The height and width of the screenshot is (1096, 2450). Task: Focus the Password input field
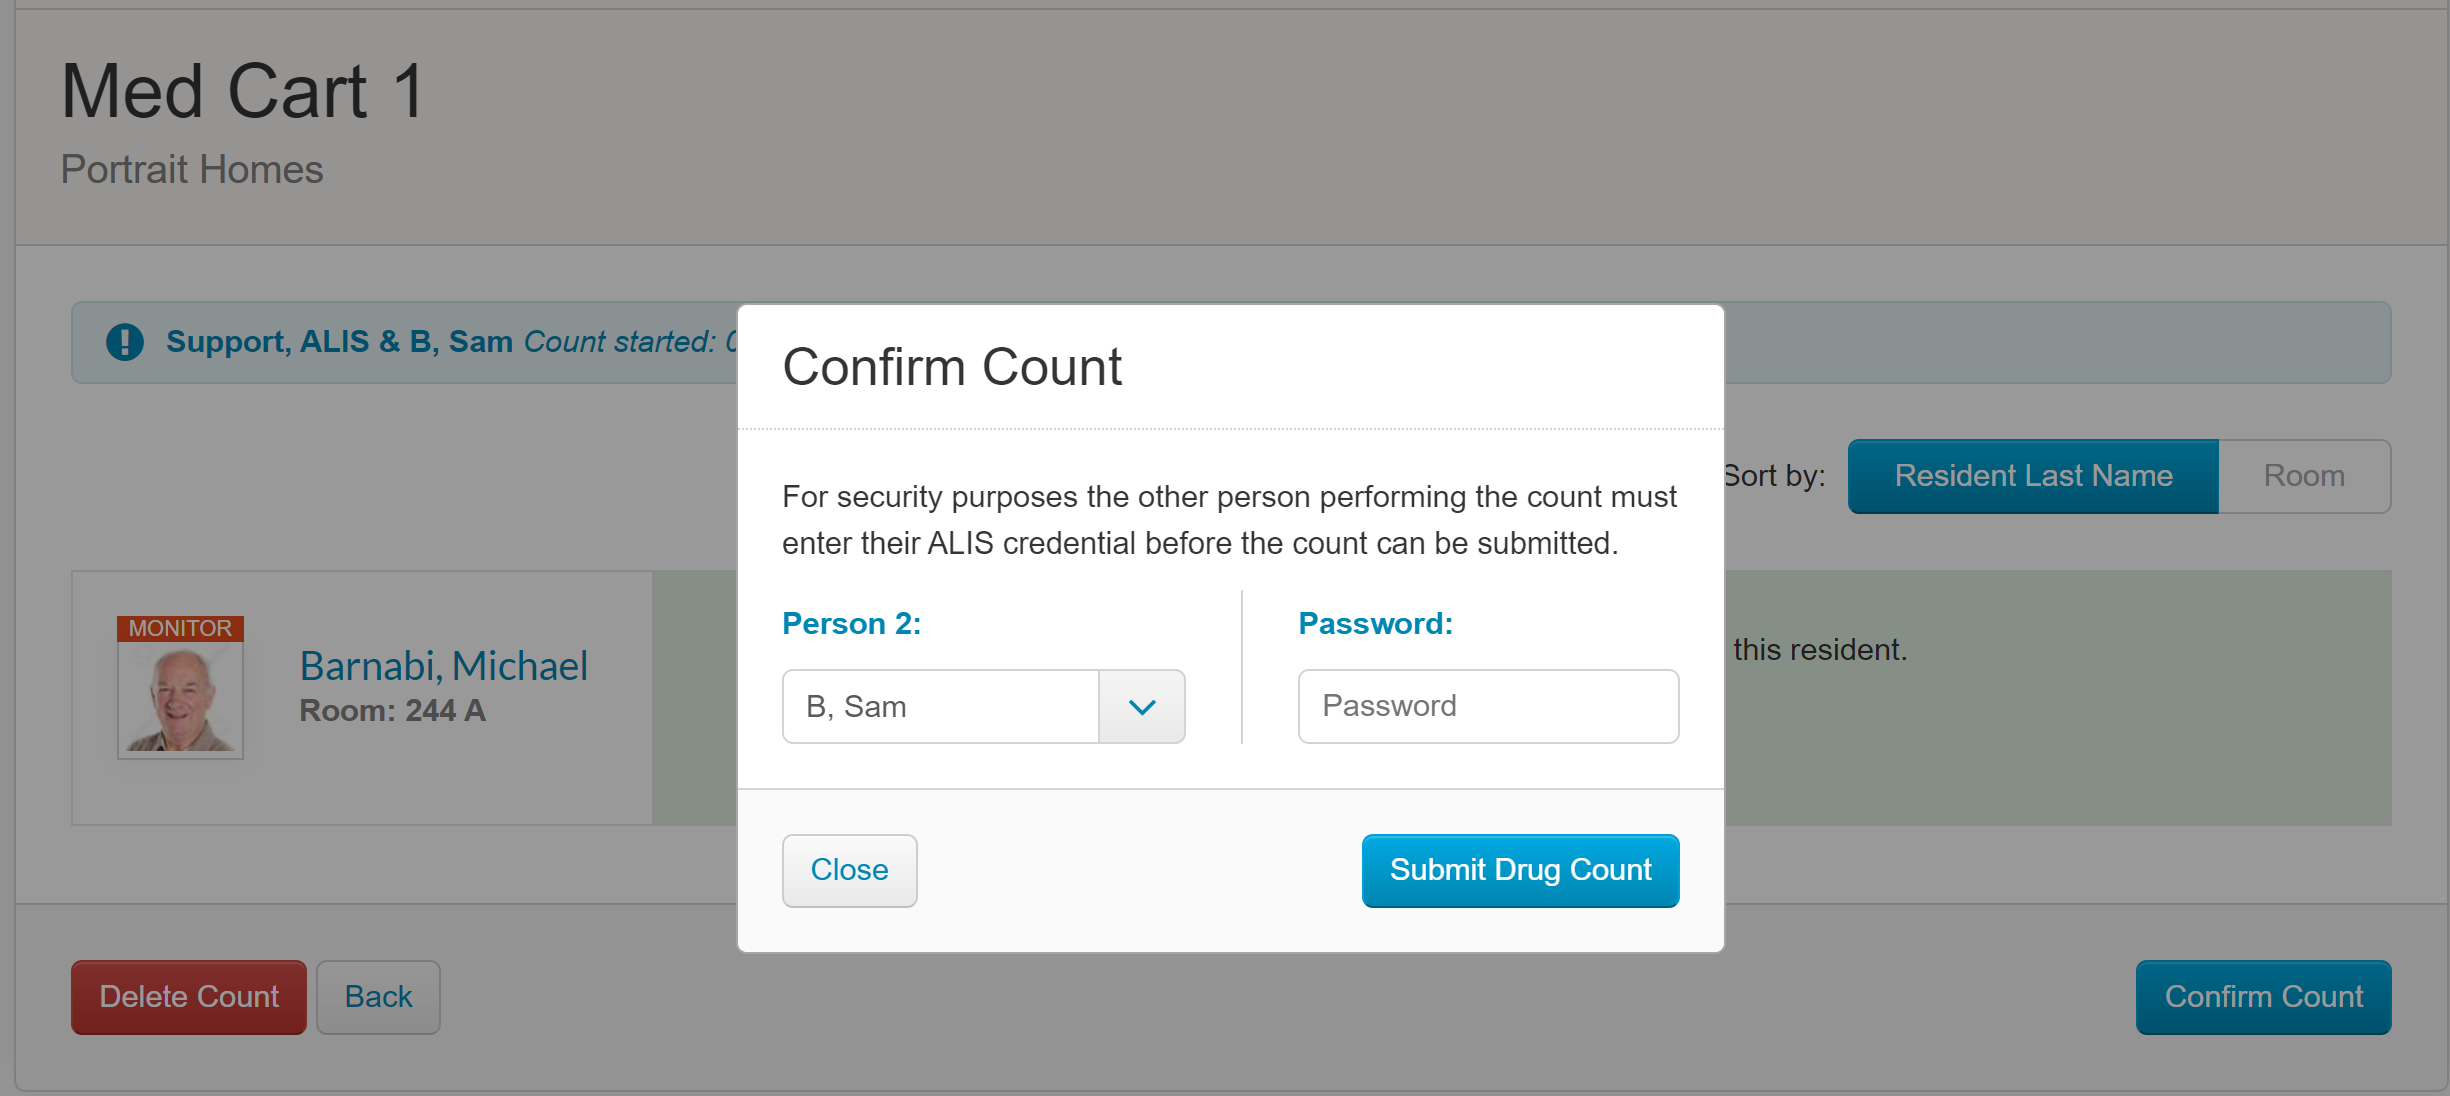(x=1488, y=707)
